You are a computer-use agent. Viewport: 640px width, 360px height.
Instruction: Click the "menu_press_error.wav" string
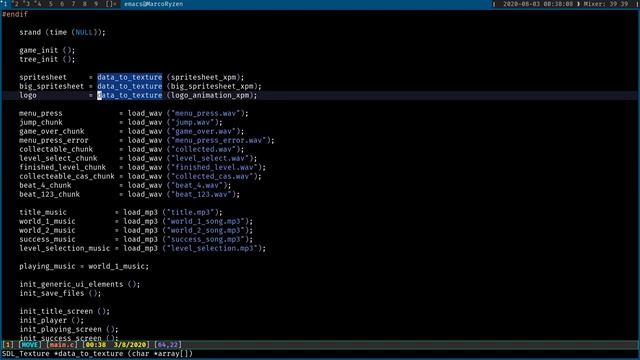point(219,140)
